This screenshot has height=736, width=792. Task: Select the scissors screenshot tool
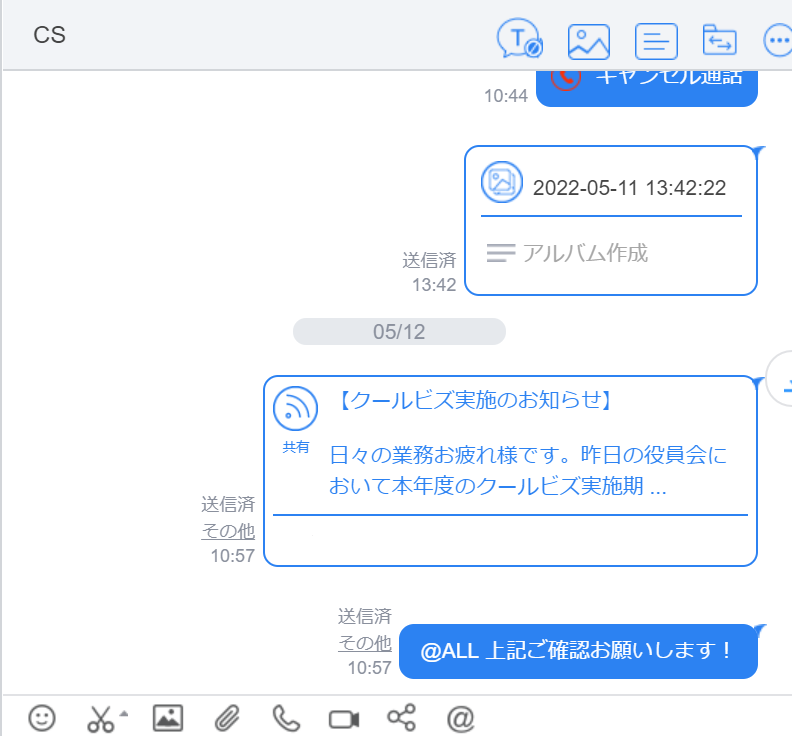pyautogui.click(x=101, y=718)
